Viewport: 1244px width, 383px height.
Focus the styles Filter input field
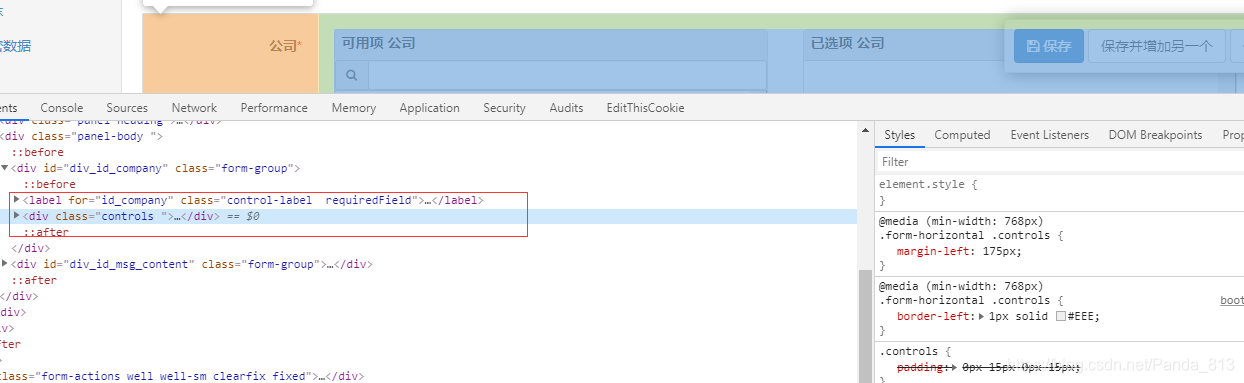pos(1060,161)
